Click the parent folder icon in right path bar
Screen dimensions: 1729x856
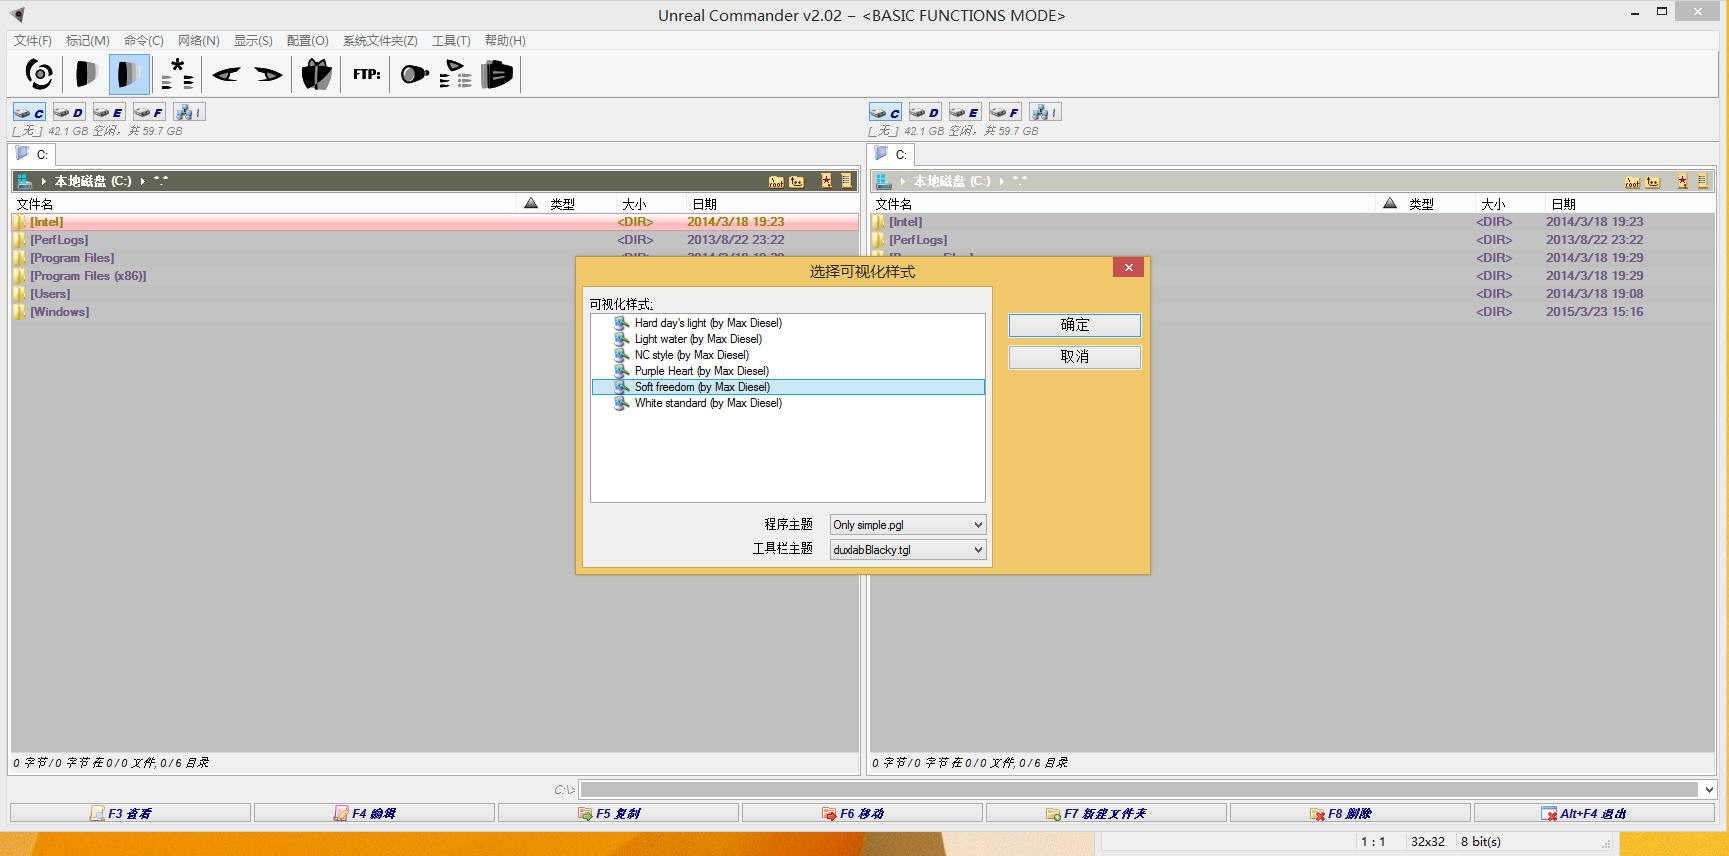point(1653,181)
